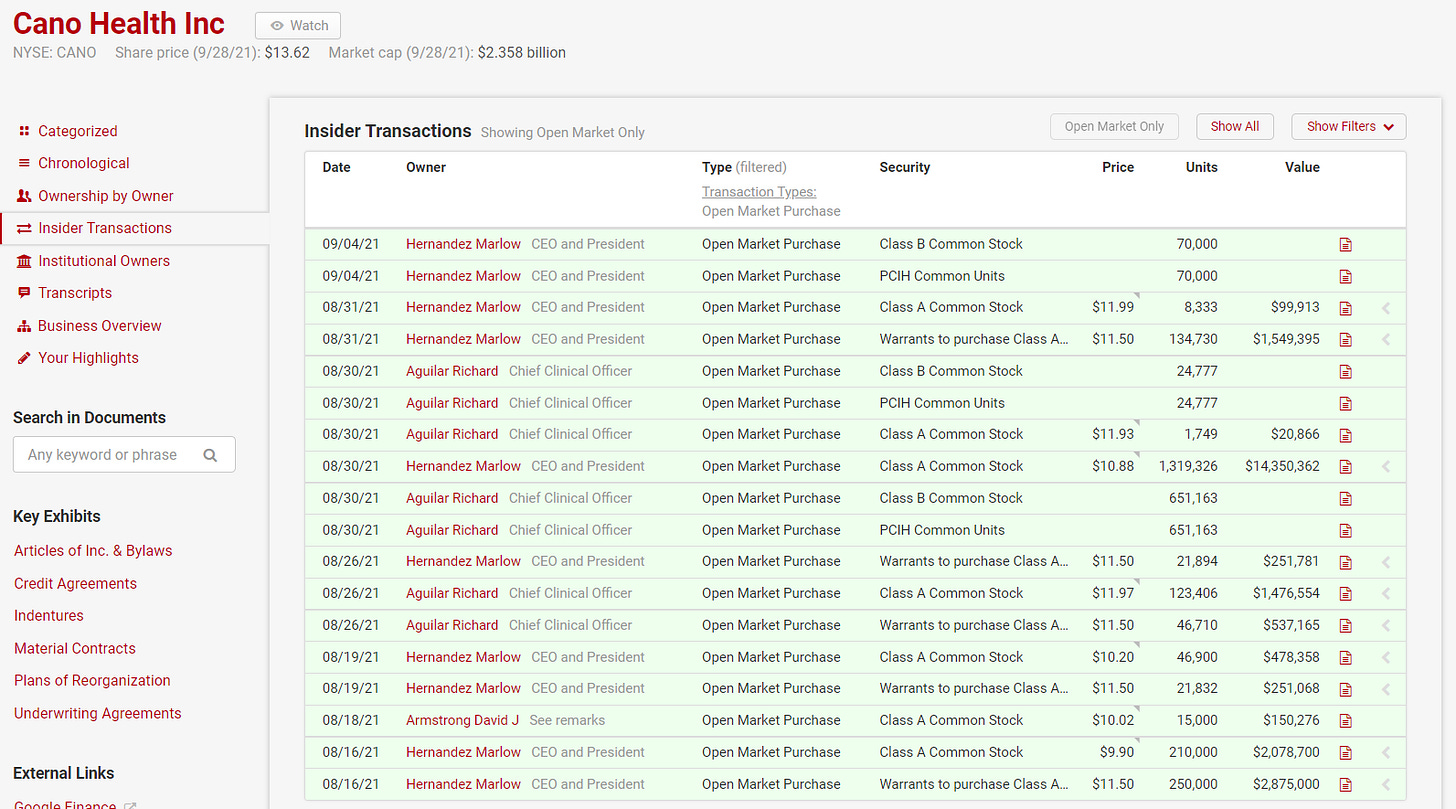
Task: Click the Cano Health Inc title
Action: point(119,24)
